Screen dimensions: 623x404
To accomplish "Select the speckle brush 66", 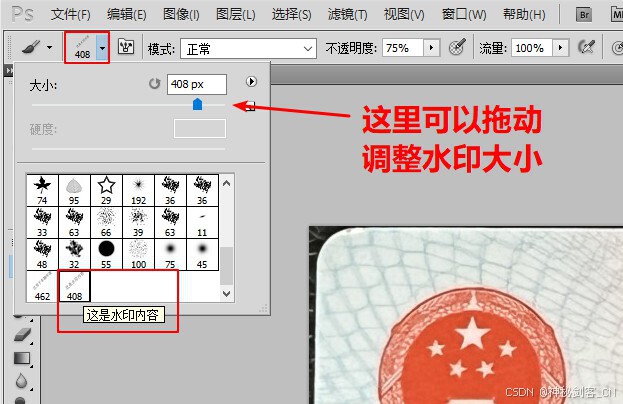I will 106,222.
